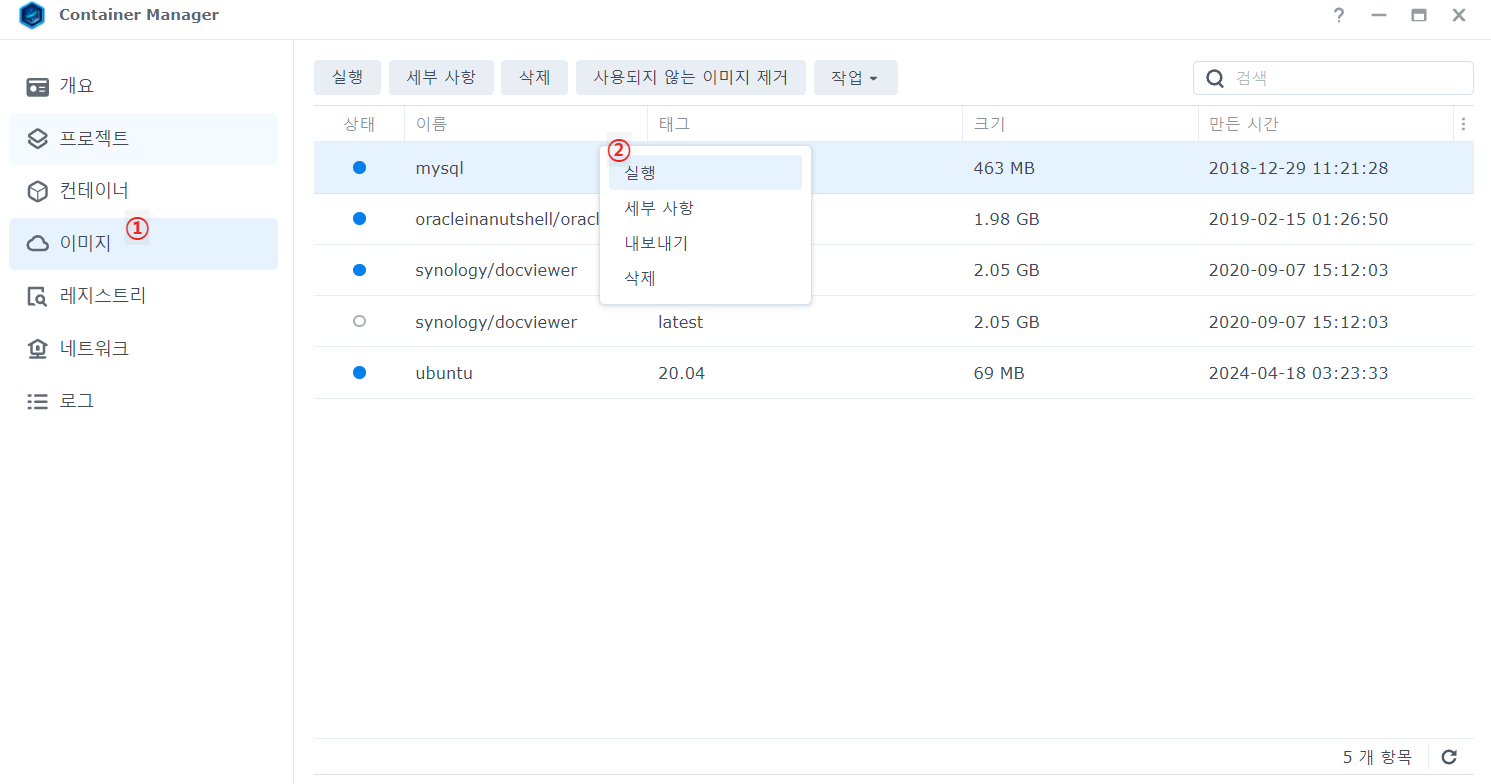Select the ubuntu image name
The image size is (1491, 784).
[x=444, y=373]
